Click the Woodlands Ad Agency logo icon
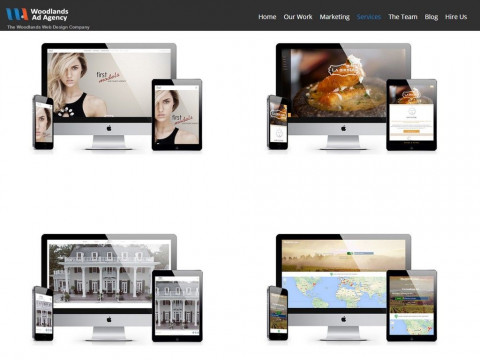The height and width of the screenshot is (360, 480). pyautogui.click(x=17, y=14)
